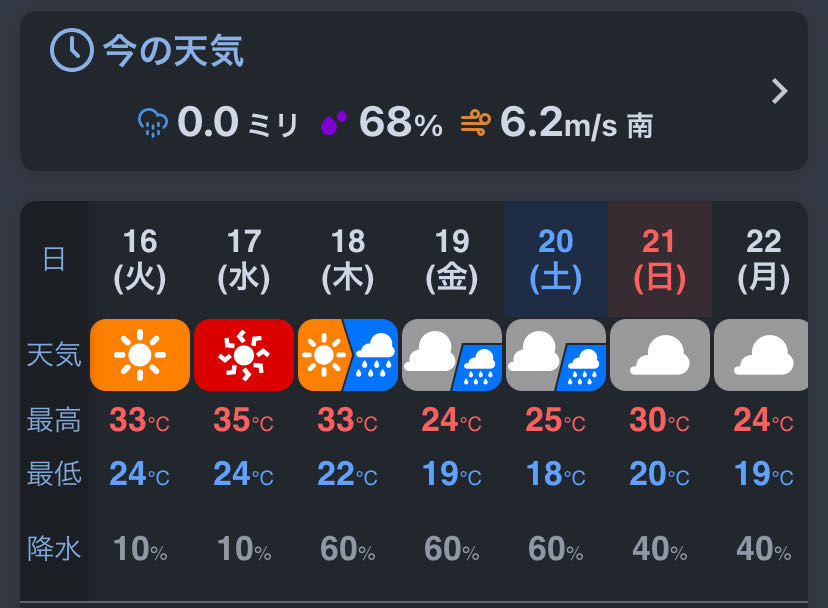Click the clock icon beside 今の天気
This screenshot has height=608, width=828.
tap(72, 50)
